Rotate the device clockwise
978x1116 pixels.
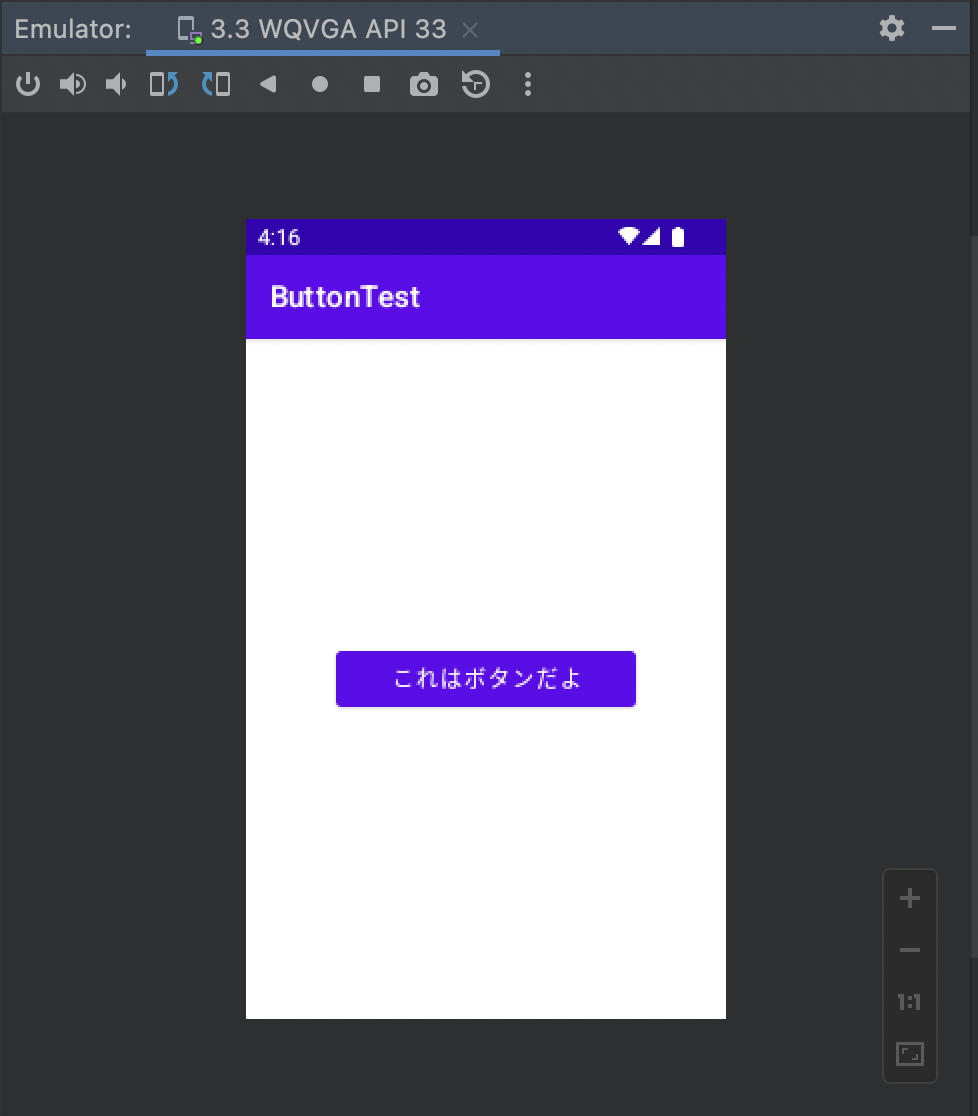point(216,84)
